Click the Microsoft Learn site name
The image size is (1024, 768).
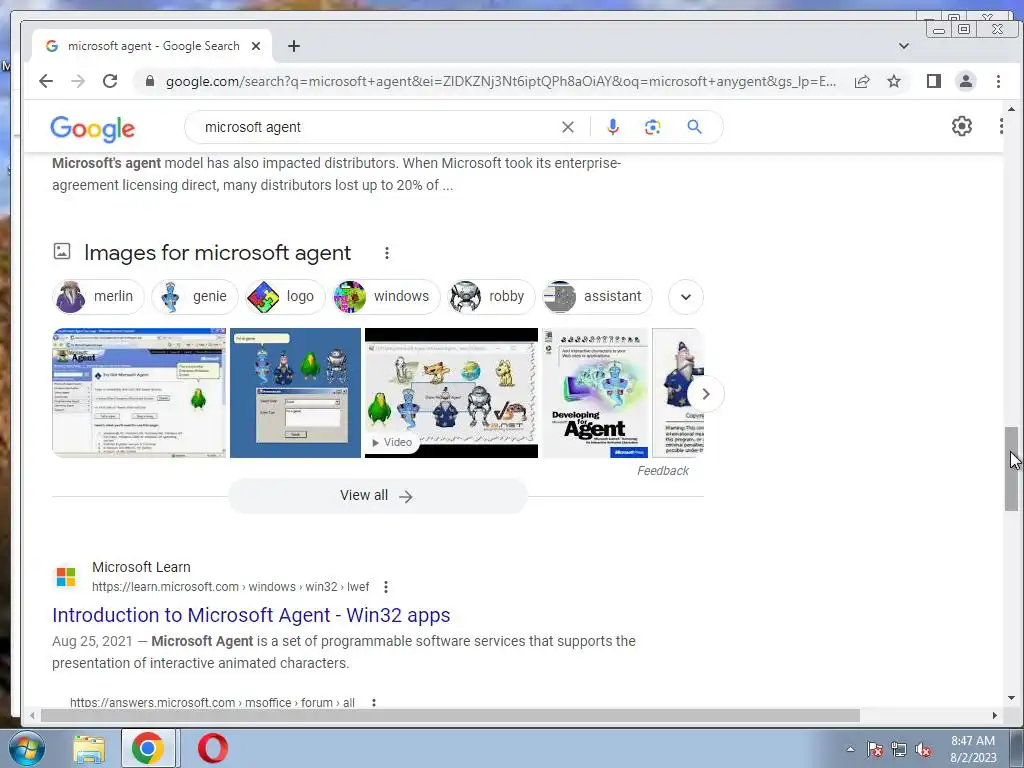coord(141,567)
